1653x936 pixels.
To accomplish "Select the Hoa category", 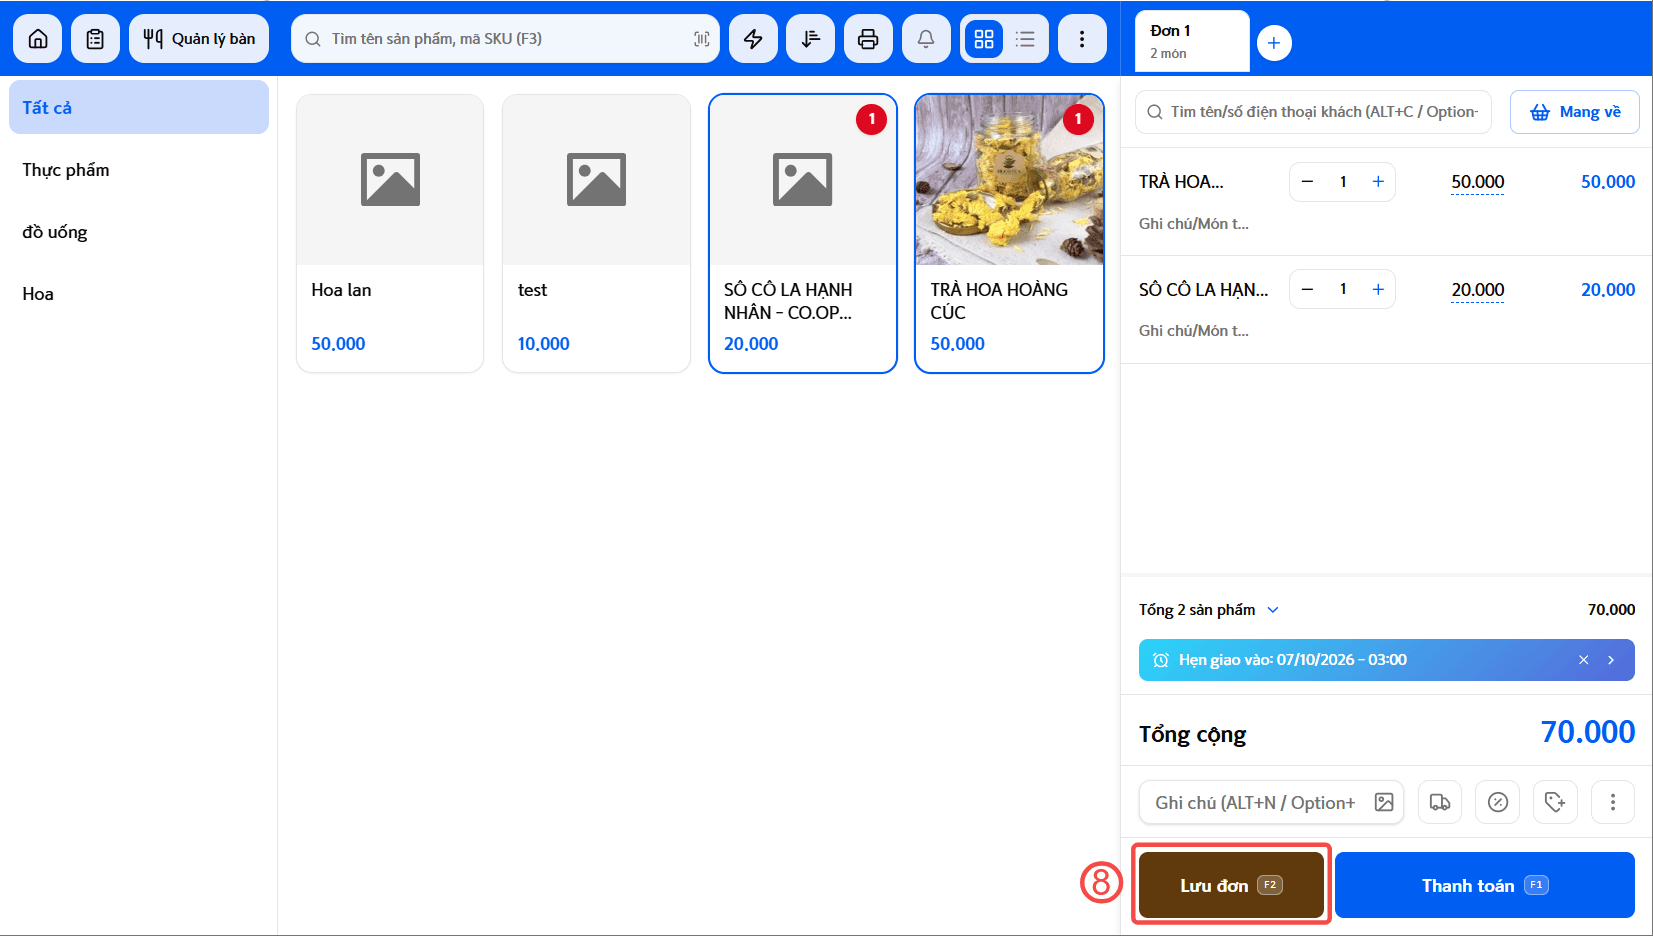I will [x=139, y=294].
